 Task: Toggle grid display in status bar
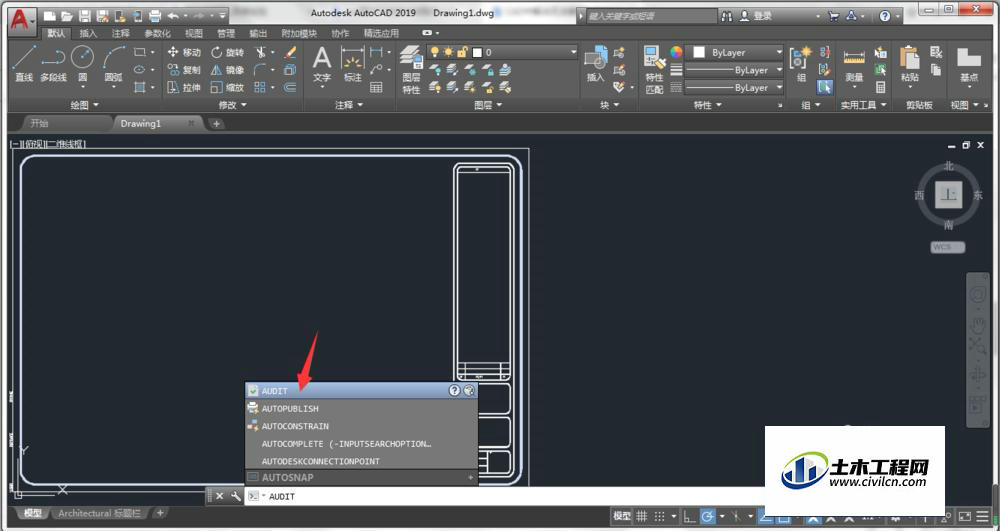(642, 516)
